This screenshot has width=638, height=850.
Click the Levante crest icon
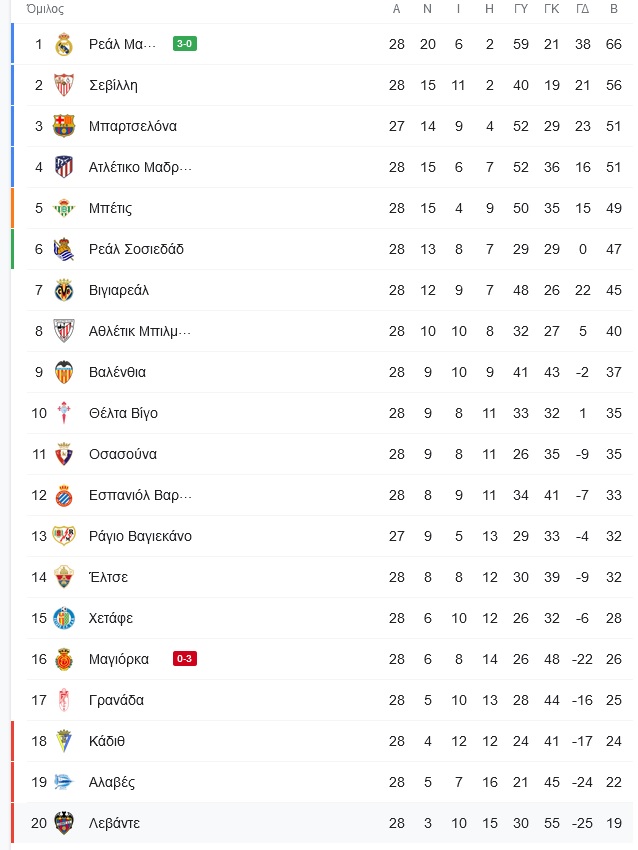pyautogui.click(x=64, y=823)
